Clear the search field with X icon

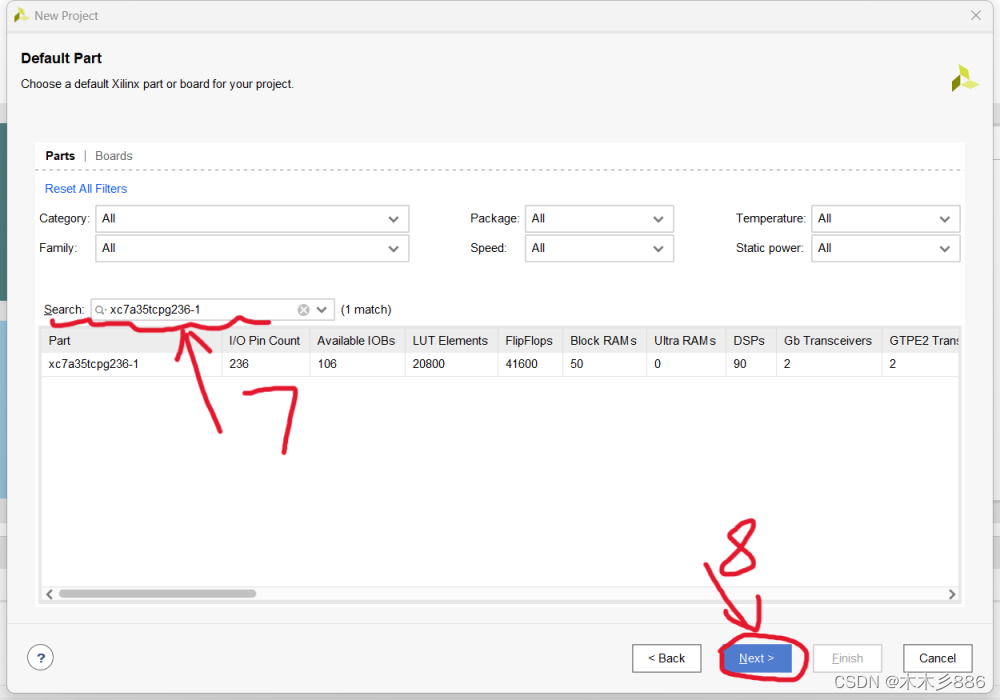(304, 310)
